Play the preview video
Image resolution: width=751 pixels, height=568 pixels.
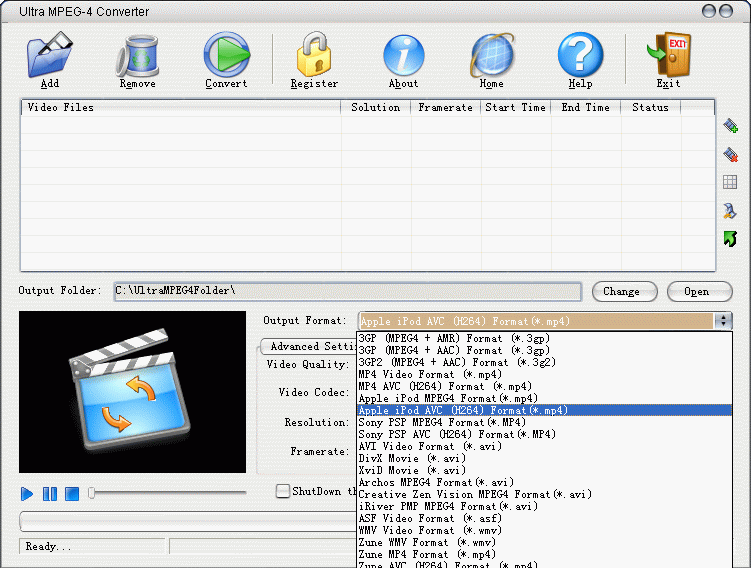coord(27,494)
